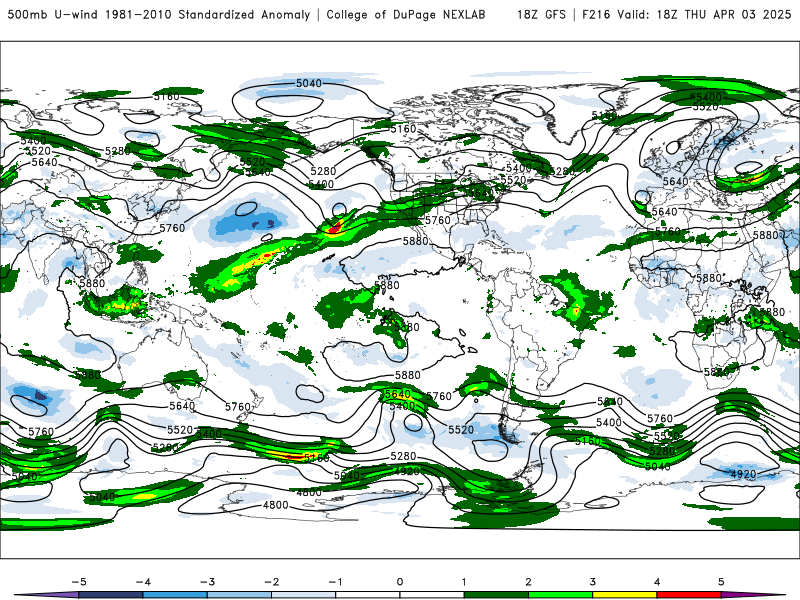Image resolution: width=800 pixels, height=600 pixels.
Task: Click the "-4" colorbar tick label
Action: point(143,582)
